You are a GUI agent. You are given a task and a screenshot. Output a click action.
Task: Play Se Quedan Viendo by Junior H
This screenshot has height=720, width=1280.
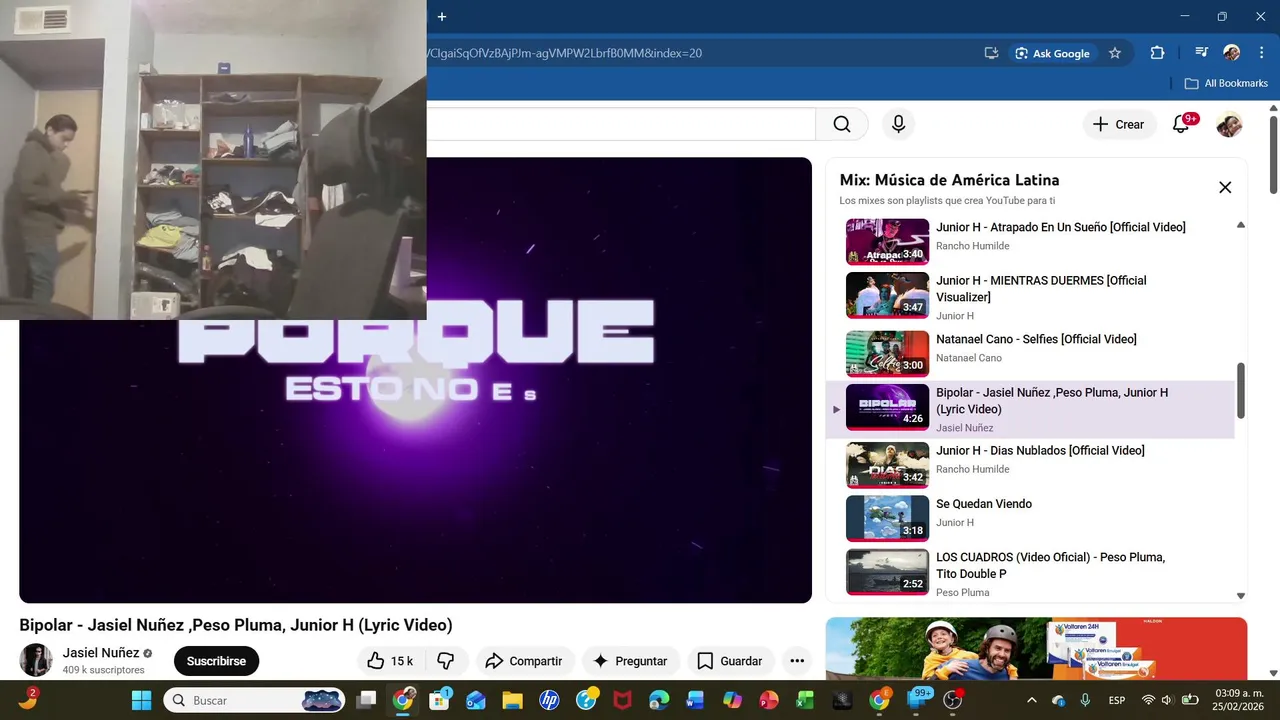[x=1030, y=518]
